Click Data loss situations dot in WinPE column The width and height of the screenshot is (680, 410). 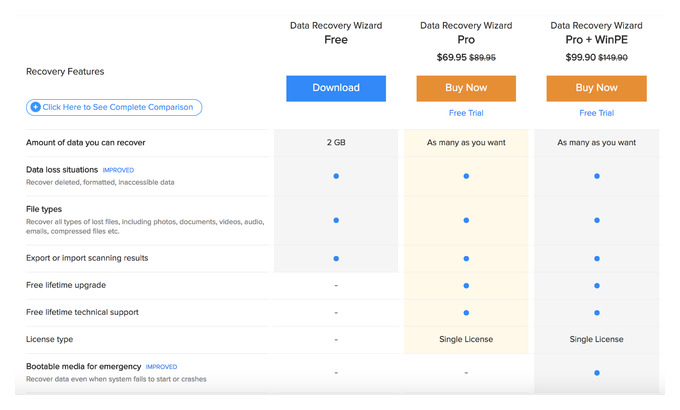click(x=597, y=176)
